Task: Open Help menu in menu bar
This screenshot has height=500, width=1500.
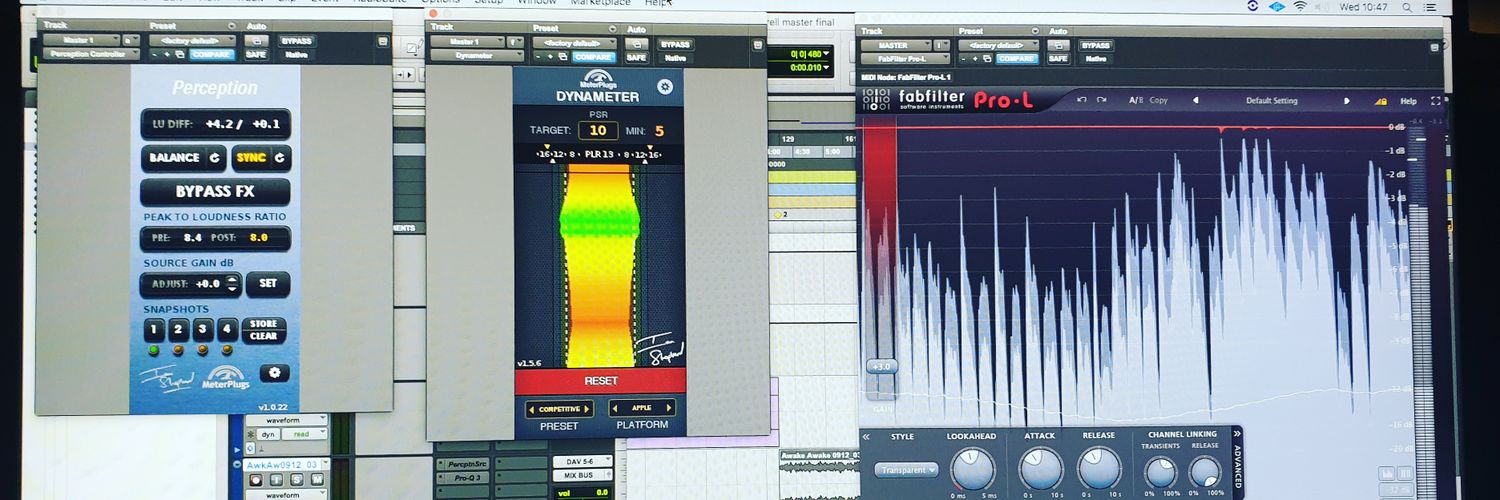Action: [x=657, y=4]
